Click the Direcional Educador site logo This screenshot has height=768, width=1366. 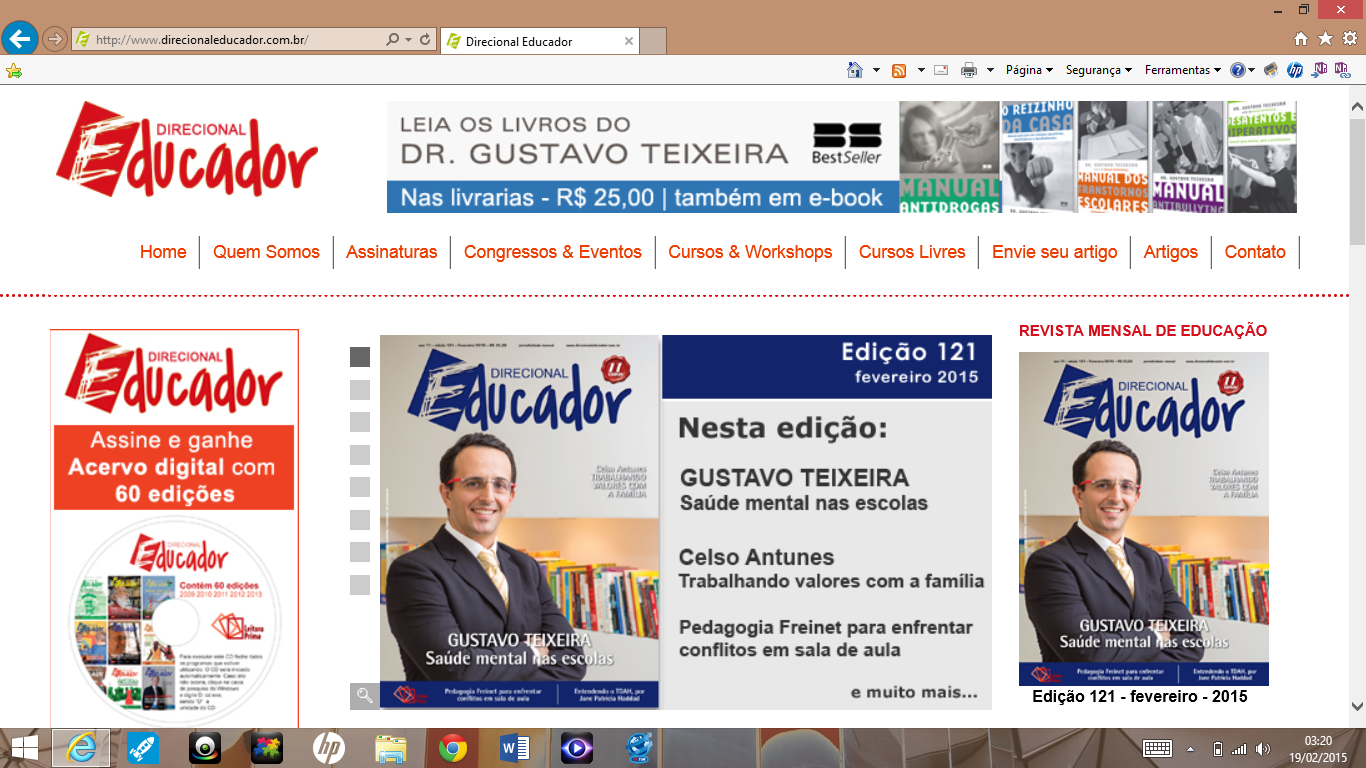pos(187,149)
